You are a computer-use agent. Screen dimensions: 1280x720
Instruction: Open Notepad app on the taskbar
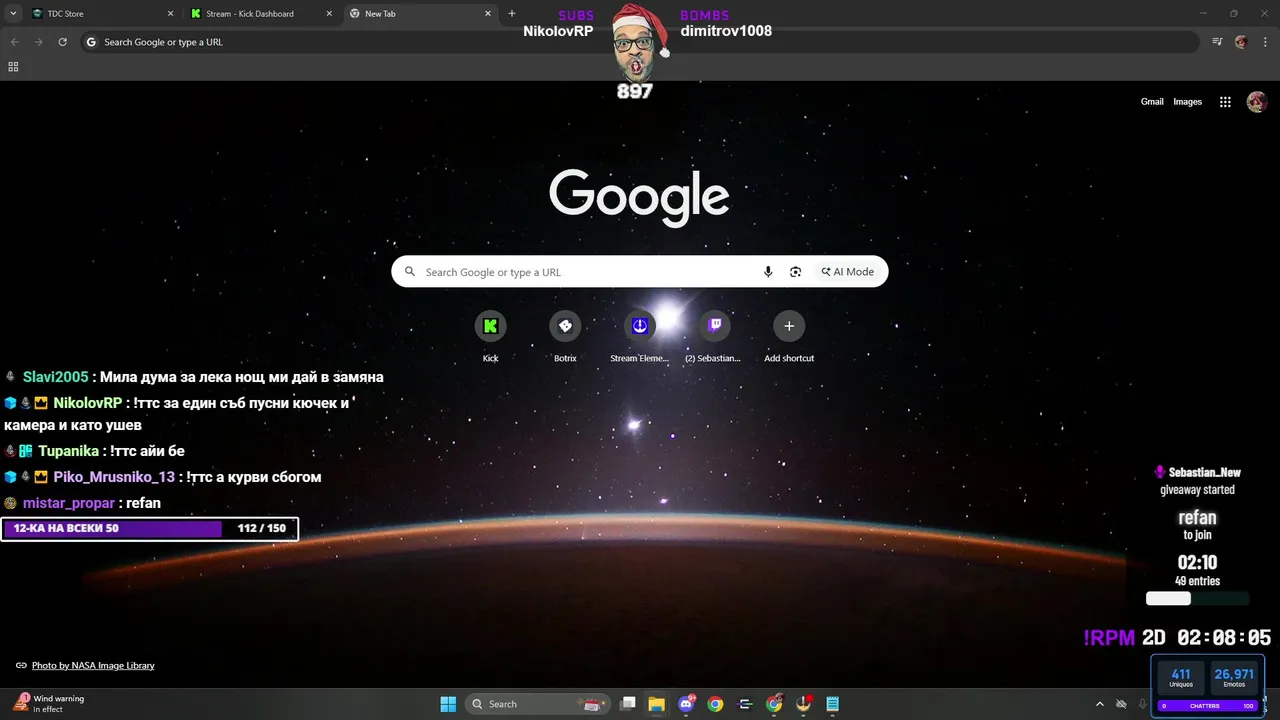(x=833, y=704)
